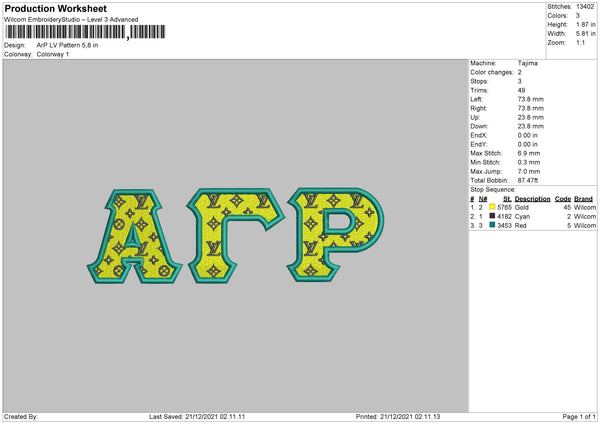The width and height of the screenshot is (600, 424).
Task: Click the Wilcom brand in the Red row
Action: click(x=585, y=226)
